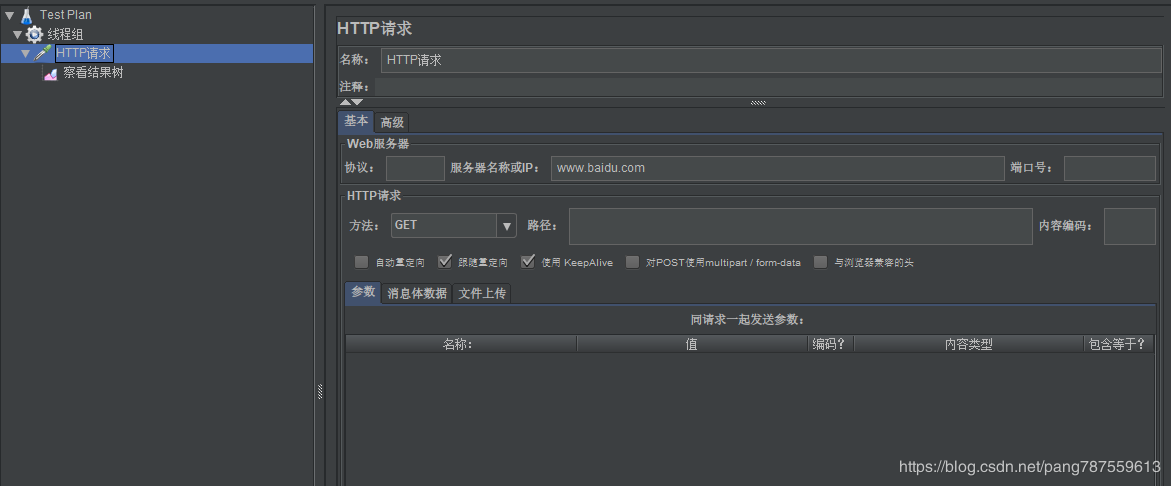Click the up/down collapse arrows below 注释
The width and height of the screenshot is (1171, 486).
[351, 102]
